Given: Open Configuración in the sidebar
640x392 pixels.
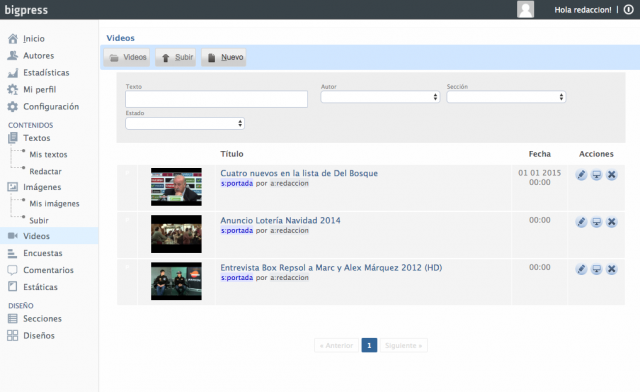Looking at the screenshot, I should [x=51, y=107].
